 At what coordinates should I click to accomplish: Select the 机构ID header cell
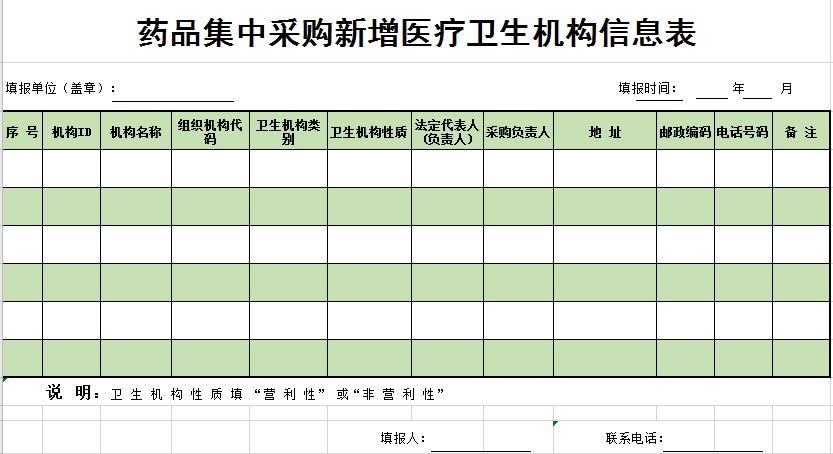[72, 131]
